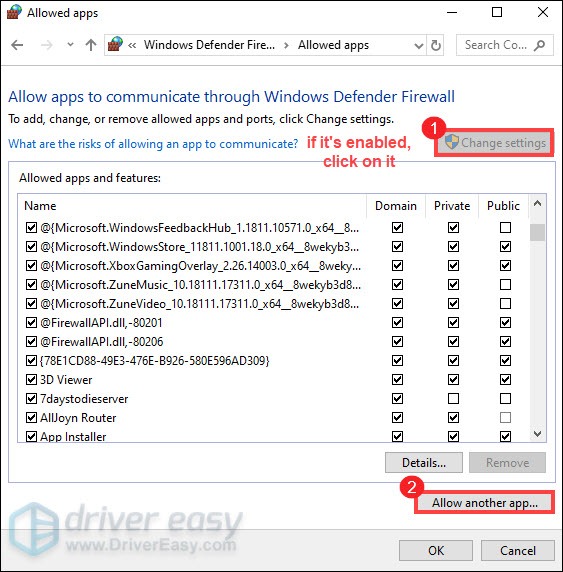Enable Public for WindowsFeedbackHub
The image size is (563, 572).
coord(505,228)
